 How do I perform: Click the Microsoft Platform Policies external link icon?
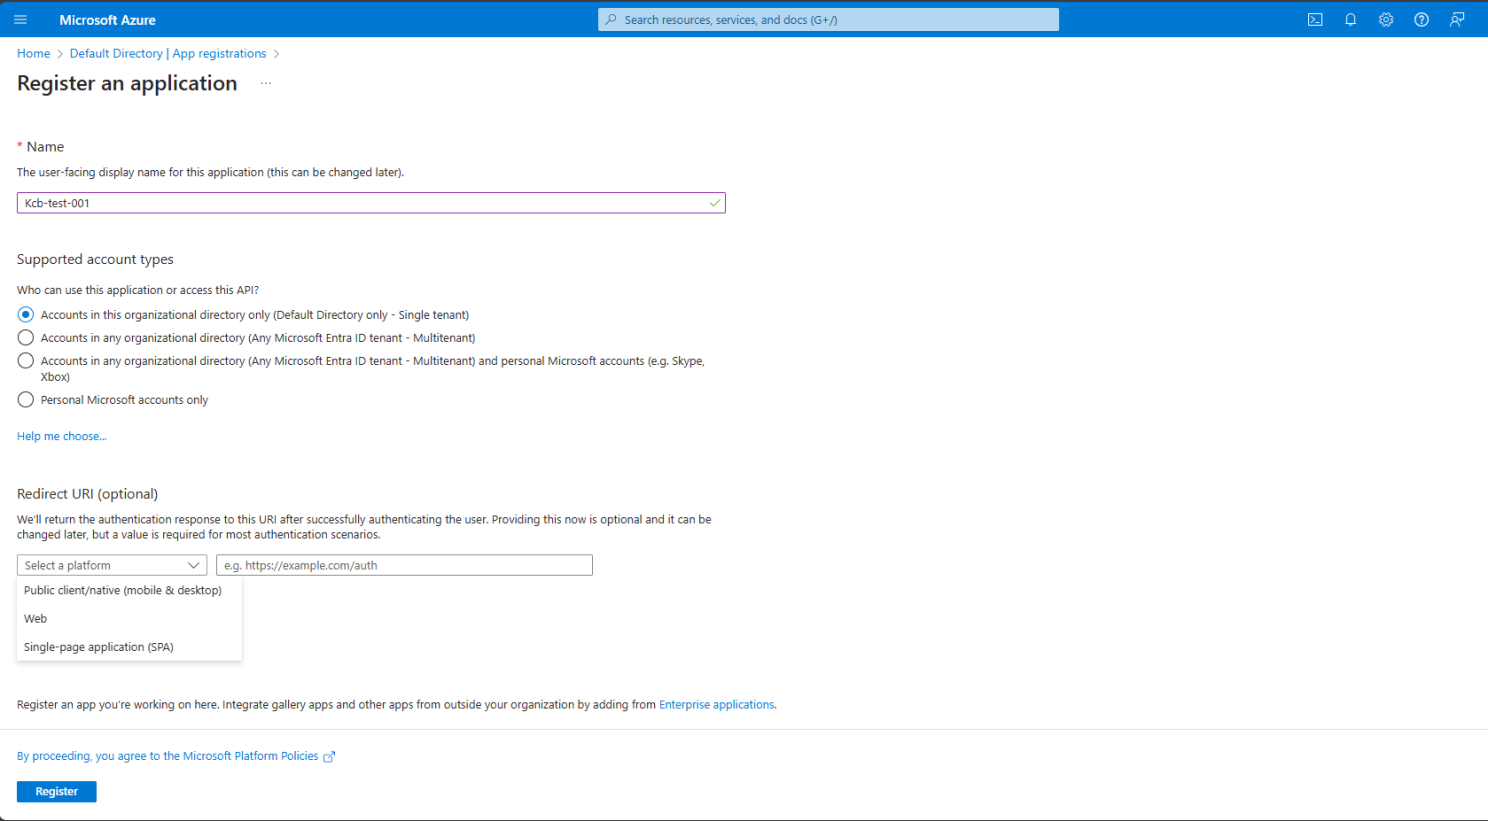pos(329,757)
